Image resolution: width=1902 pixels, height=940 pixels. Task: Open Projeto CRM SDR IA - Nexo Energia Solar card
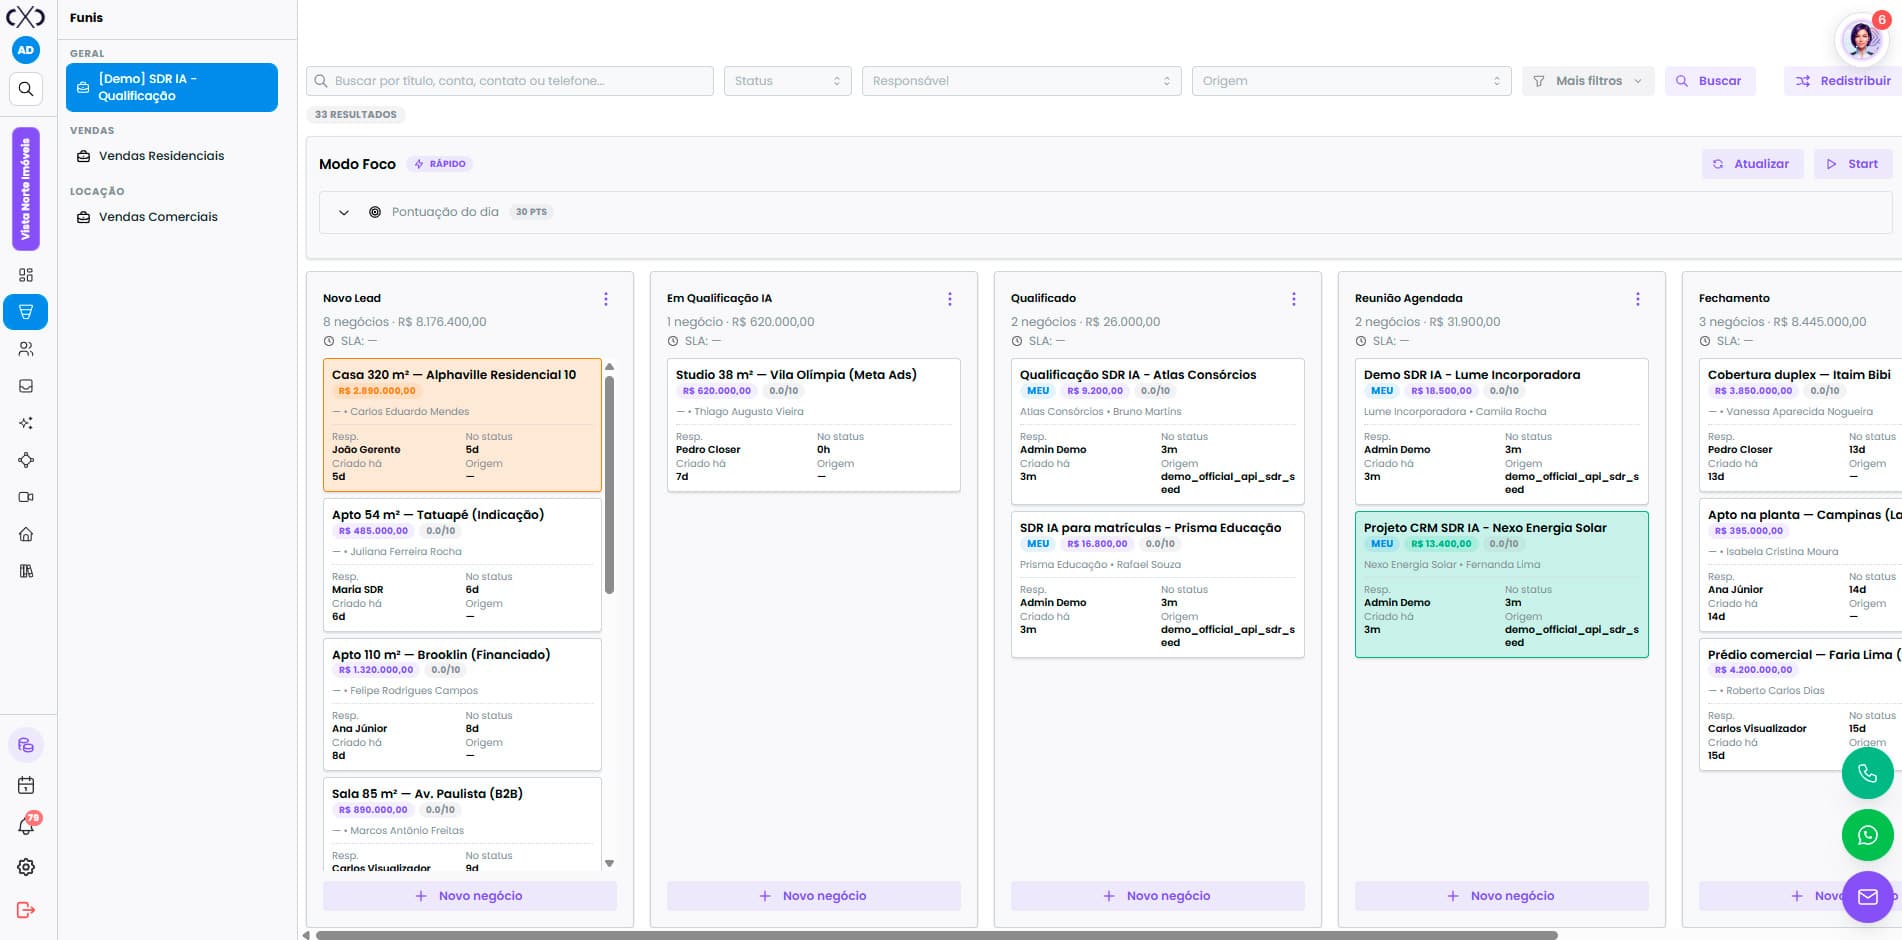(1501, 584)
